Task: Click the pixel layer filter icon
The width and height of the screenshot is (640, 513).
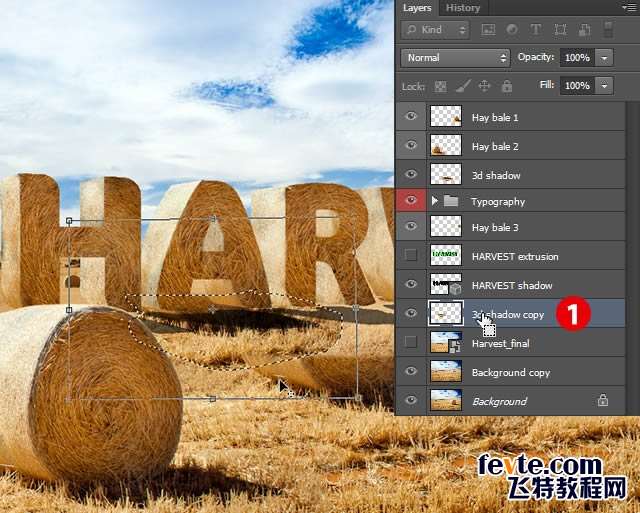Action: pyautogui.click(x=489, y=31)
